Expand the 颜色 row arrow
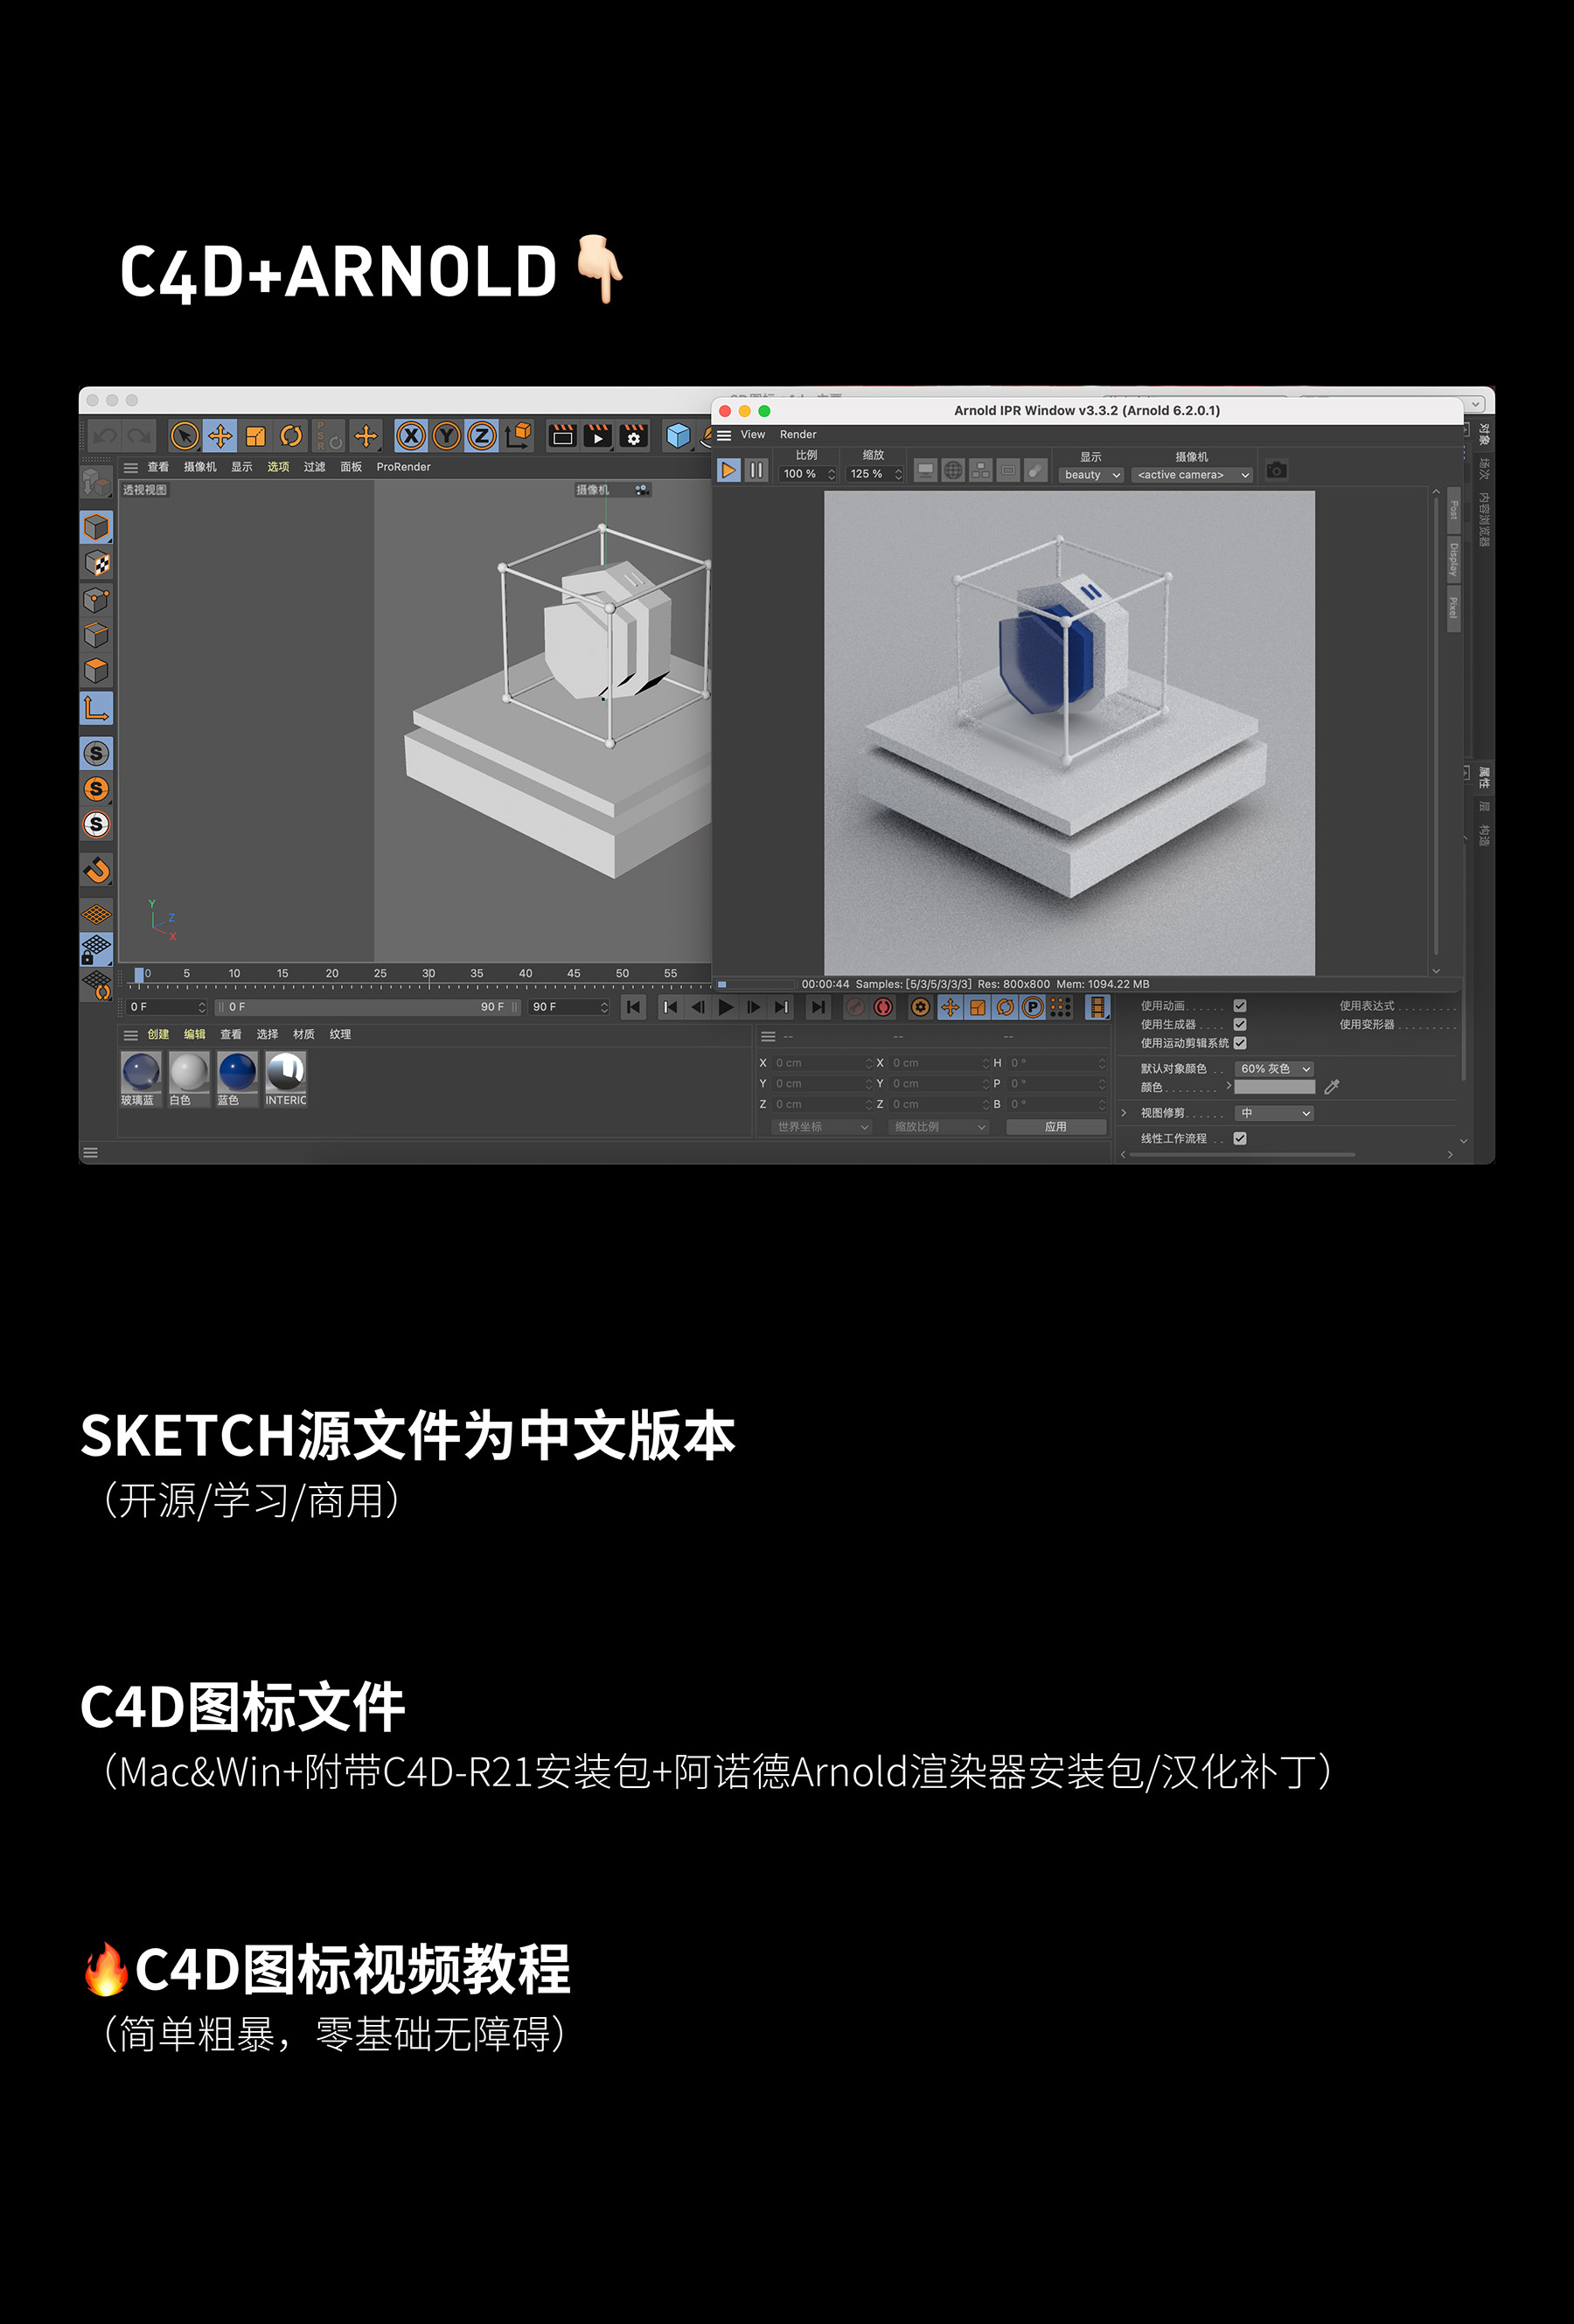Screen dimensions: 1574x2324 (1229, 1086)
